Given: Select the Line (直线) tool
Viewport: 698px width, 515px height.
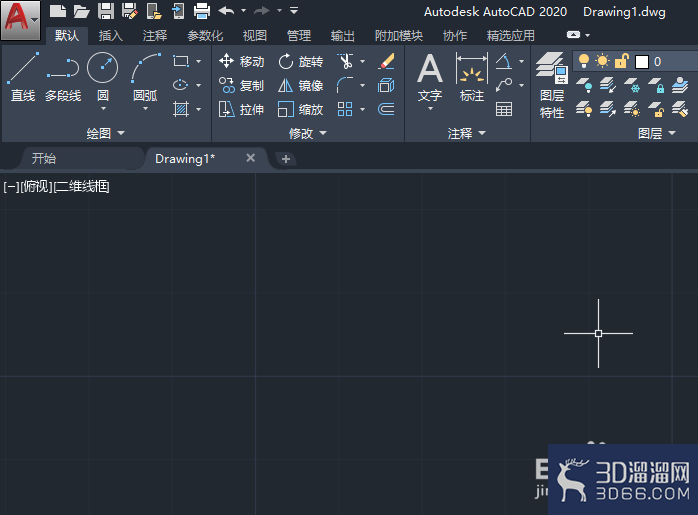Looking at the screenshot, I should pyautogui.click(x=23, y=77).
